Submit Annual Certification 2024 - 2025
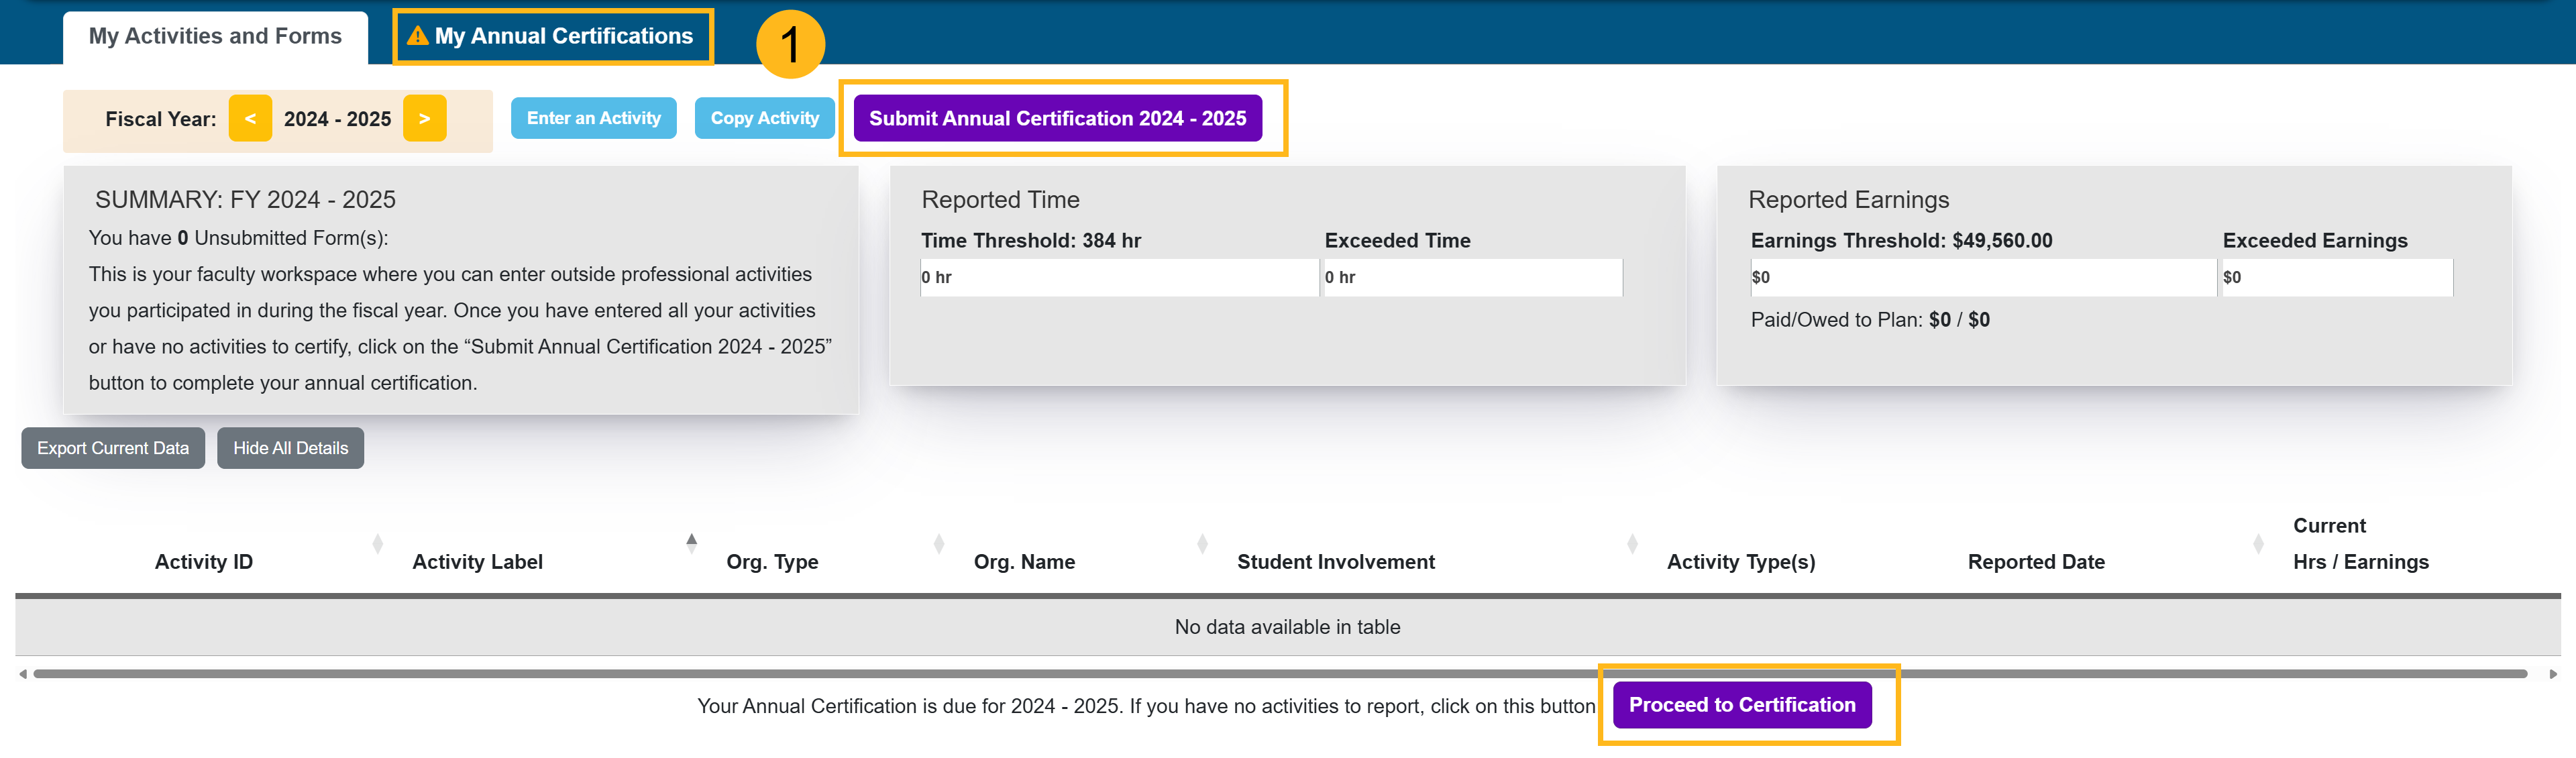Viewport: 2576px width, 758px height. [1057, 119]
